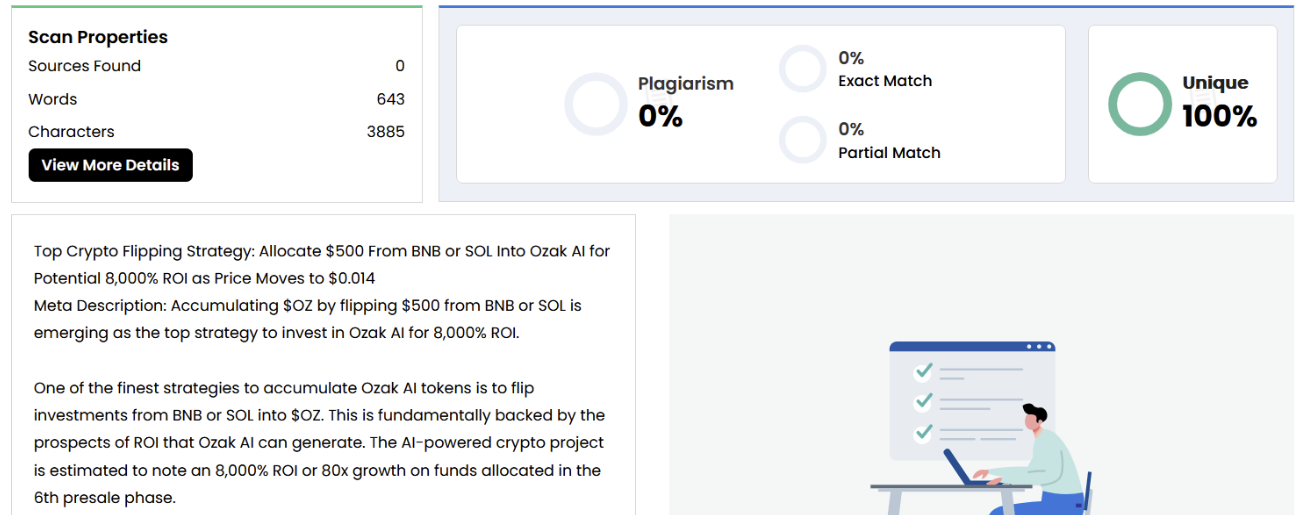Click the Plagiarism 0% label
1302x530 pixels.
(686, 101)
